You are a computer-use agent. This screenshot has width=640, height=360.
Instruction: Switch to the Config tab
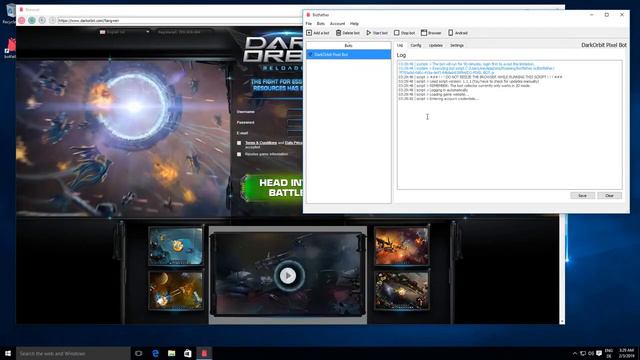(416, 45)
